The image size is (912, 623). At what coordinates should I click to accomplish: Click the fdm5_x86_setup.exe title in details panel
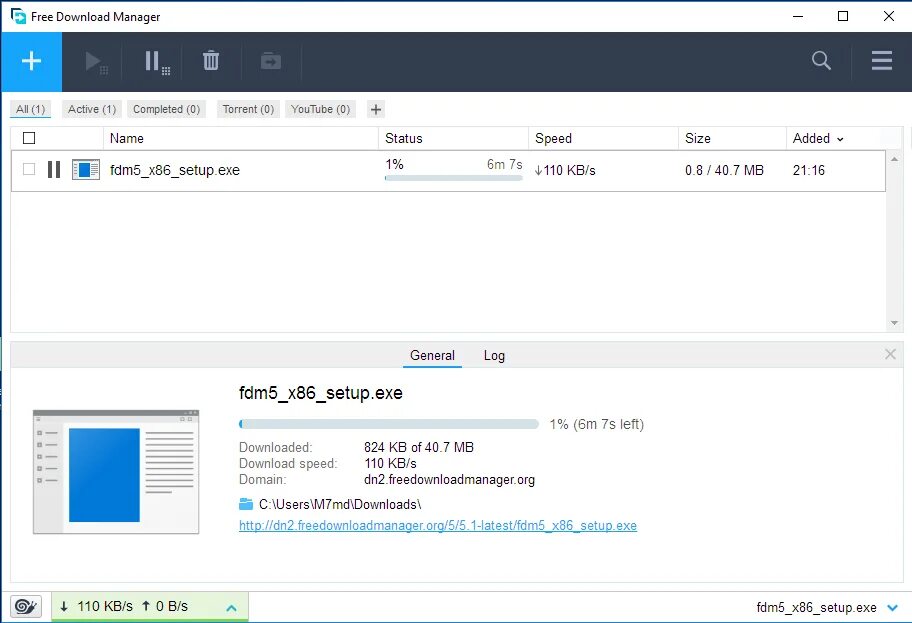(320, 393)
